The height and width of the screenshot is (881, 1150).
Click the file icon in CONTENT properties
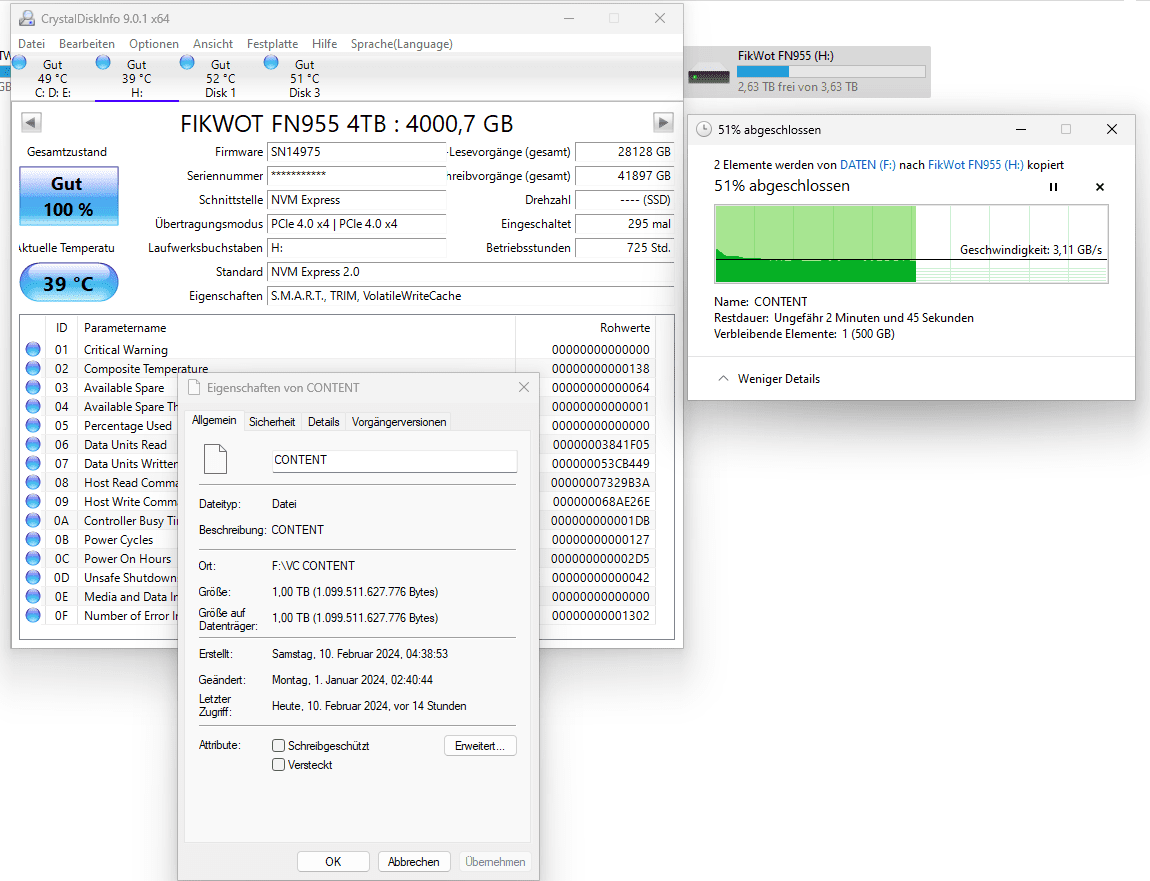215,459
